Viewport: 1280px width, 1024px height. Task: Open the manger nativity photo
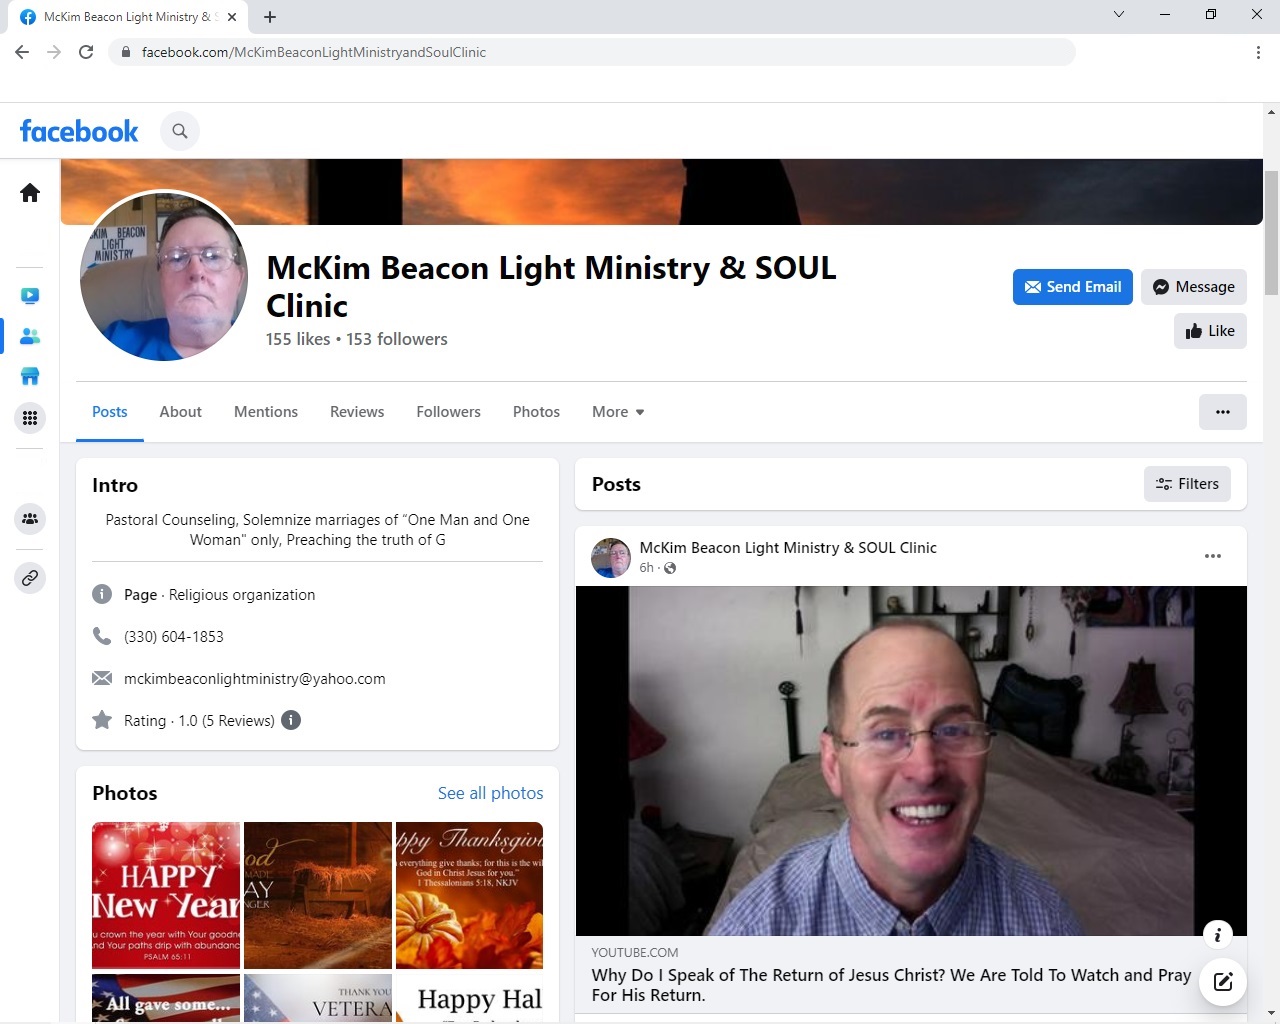[318, 896]
